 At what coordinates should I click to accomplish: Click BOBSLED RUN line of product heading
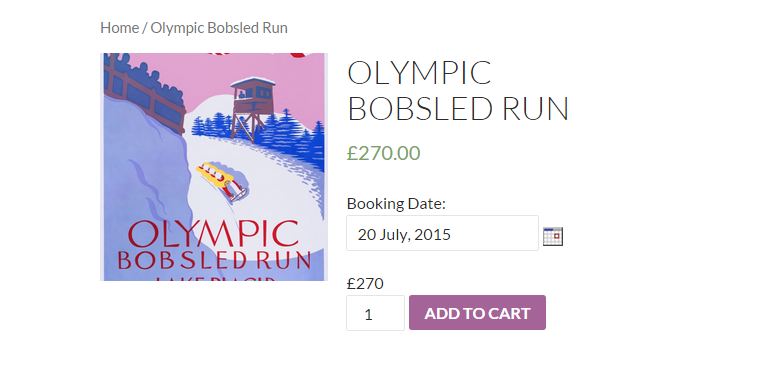(x=458, y=108)
